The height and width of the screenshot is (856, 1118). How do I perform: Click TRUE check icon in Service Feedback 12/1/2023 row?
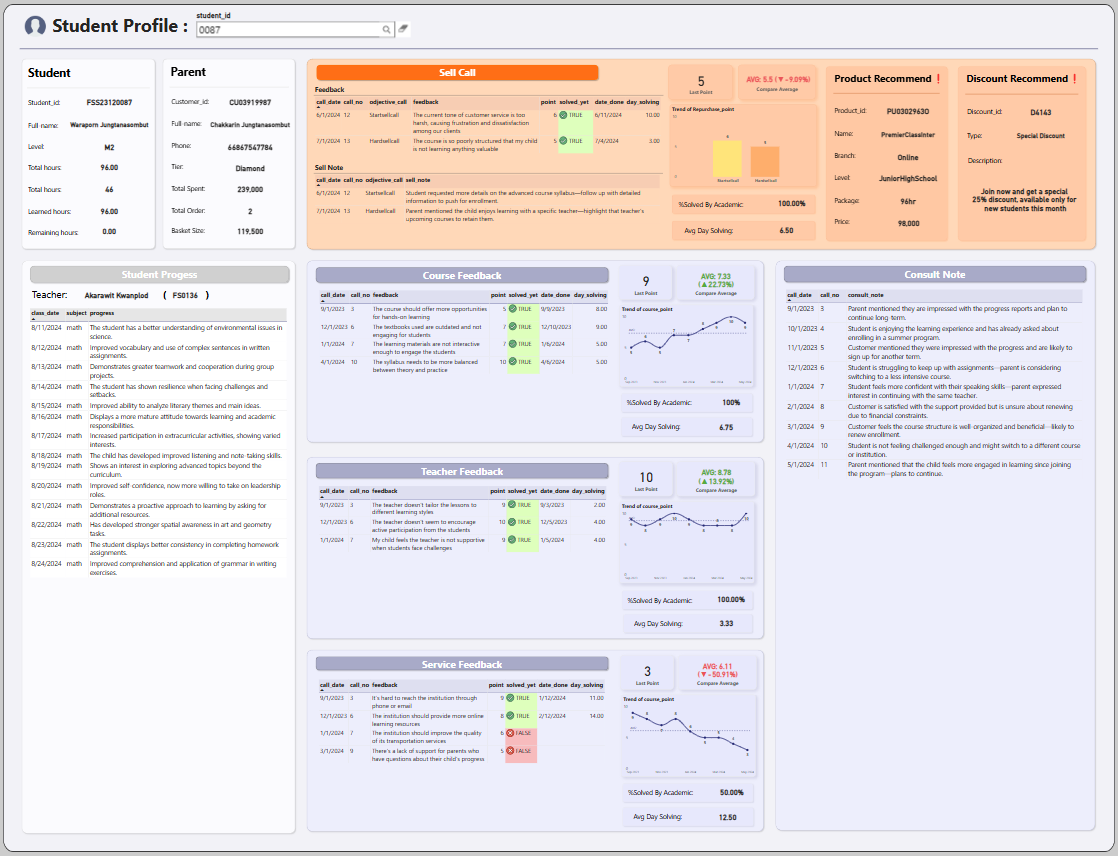[x=511, y=716]
